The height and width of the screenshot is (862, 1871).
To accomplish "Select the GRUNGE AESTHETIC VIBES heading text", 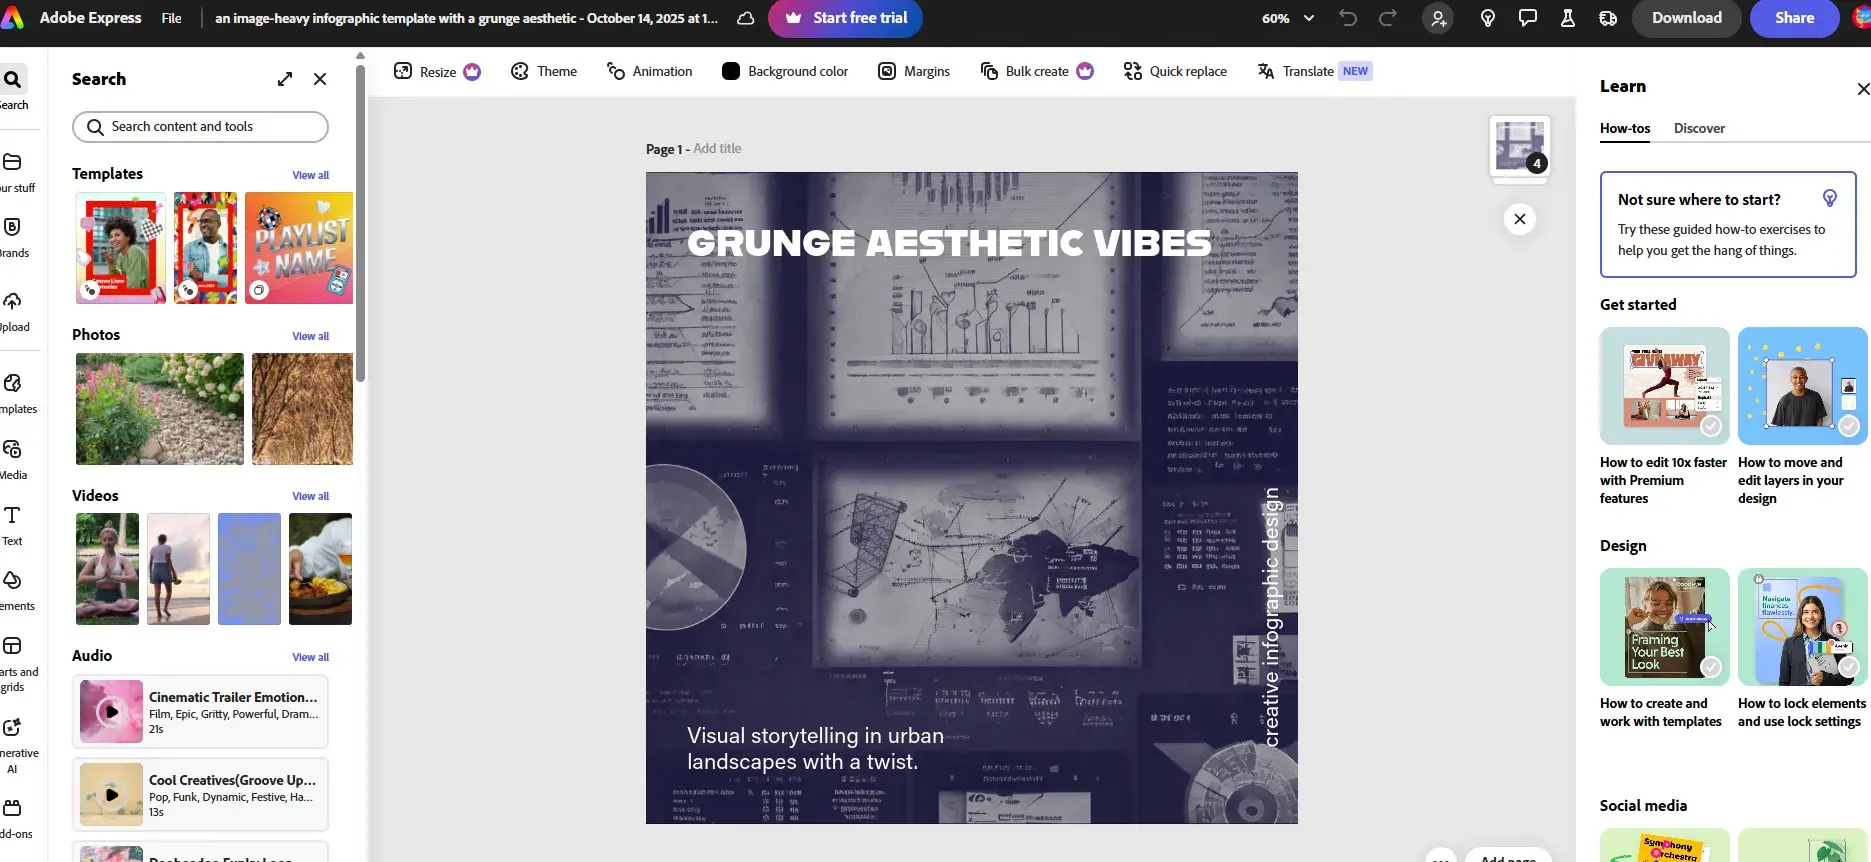I will tap(949, 243).
